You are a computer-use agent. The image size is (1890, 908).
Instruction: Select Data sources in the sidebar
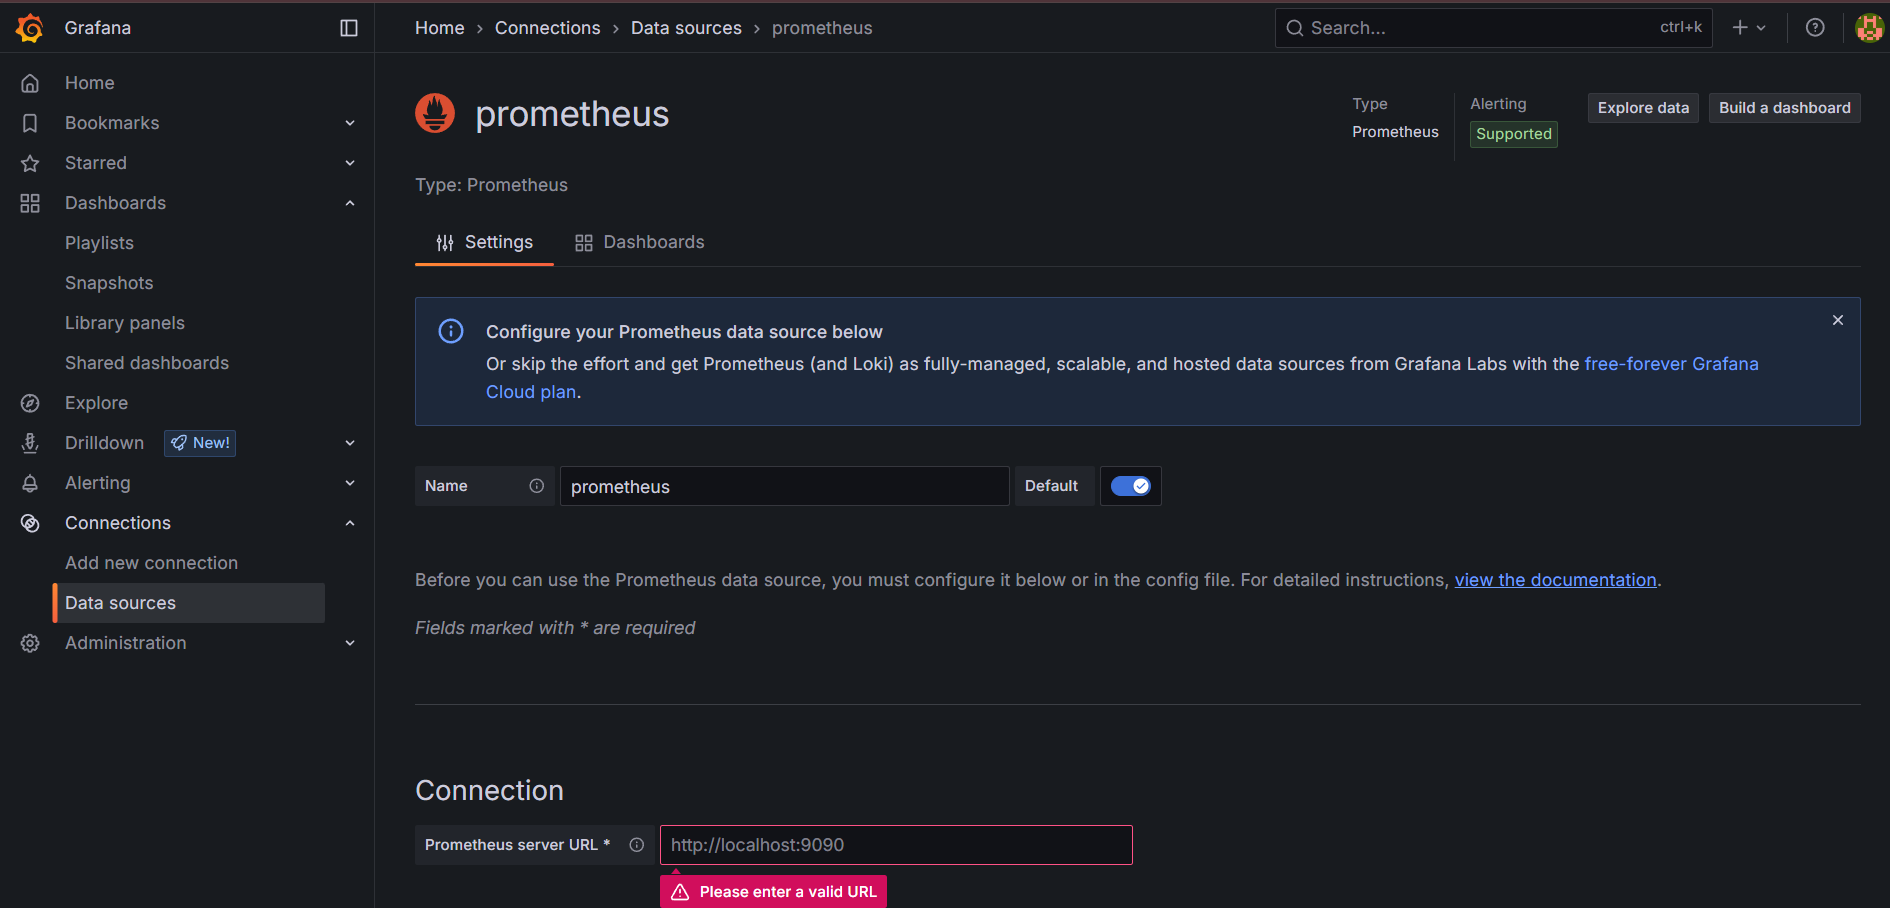(x=189, y=603)
